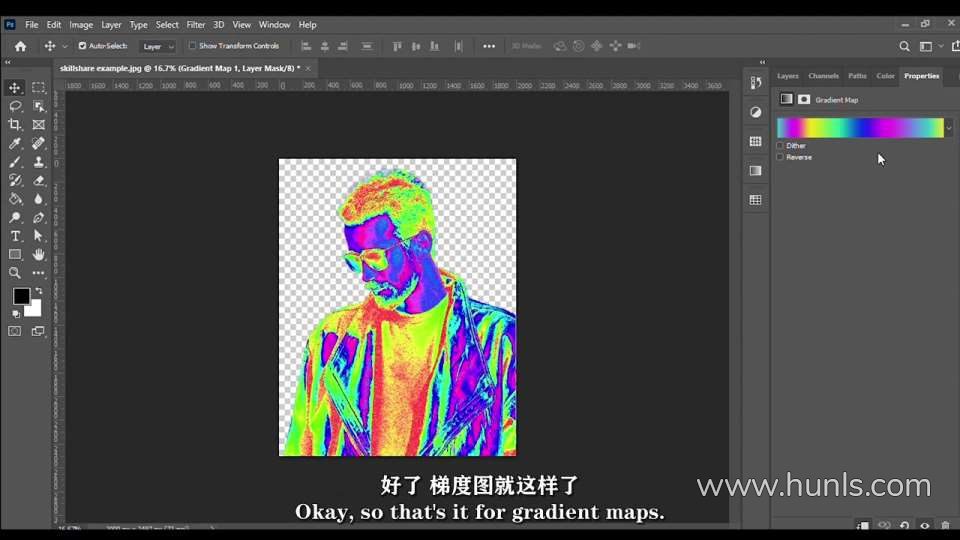Enable the Reverse checkbox
The height and width of the screenshot is (540, 960).
tap(780, 157)
